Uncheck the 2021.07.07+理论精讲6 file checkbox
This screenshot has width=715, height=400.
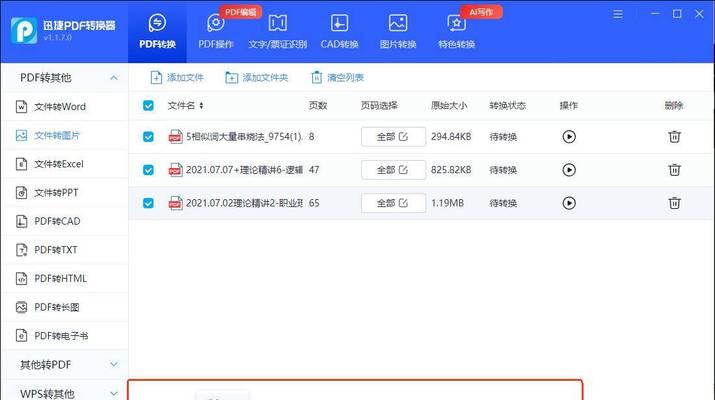tap(148, 170)
